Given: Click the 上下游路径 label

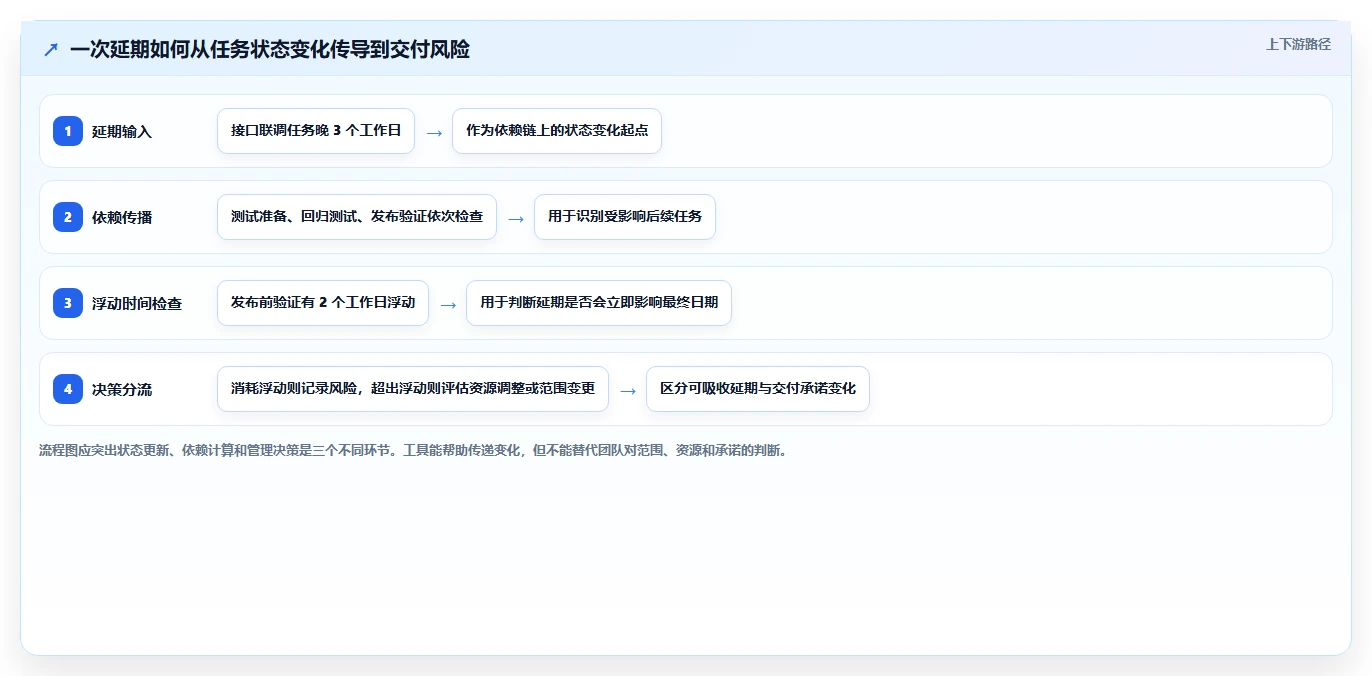Looking at the screenshot, I should click(1298, 44).
